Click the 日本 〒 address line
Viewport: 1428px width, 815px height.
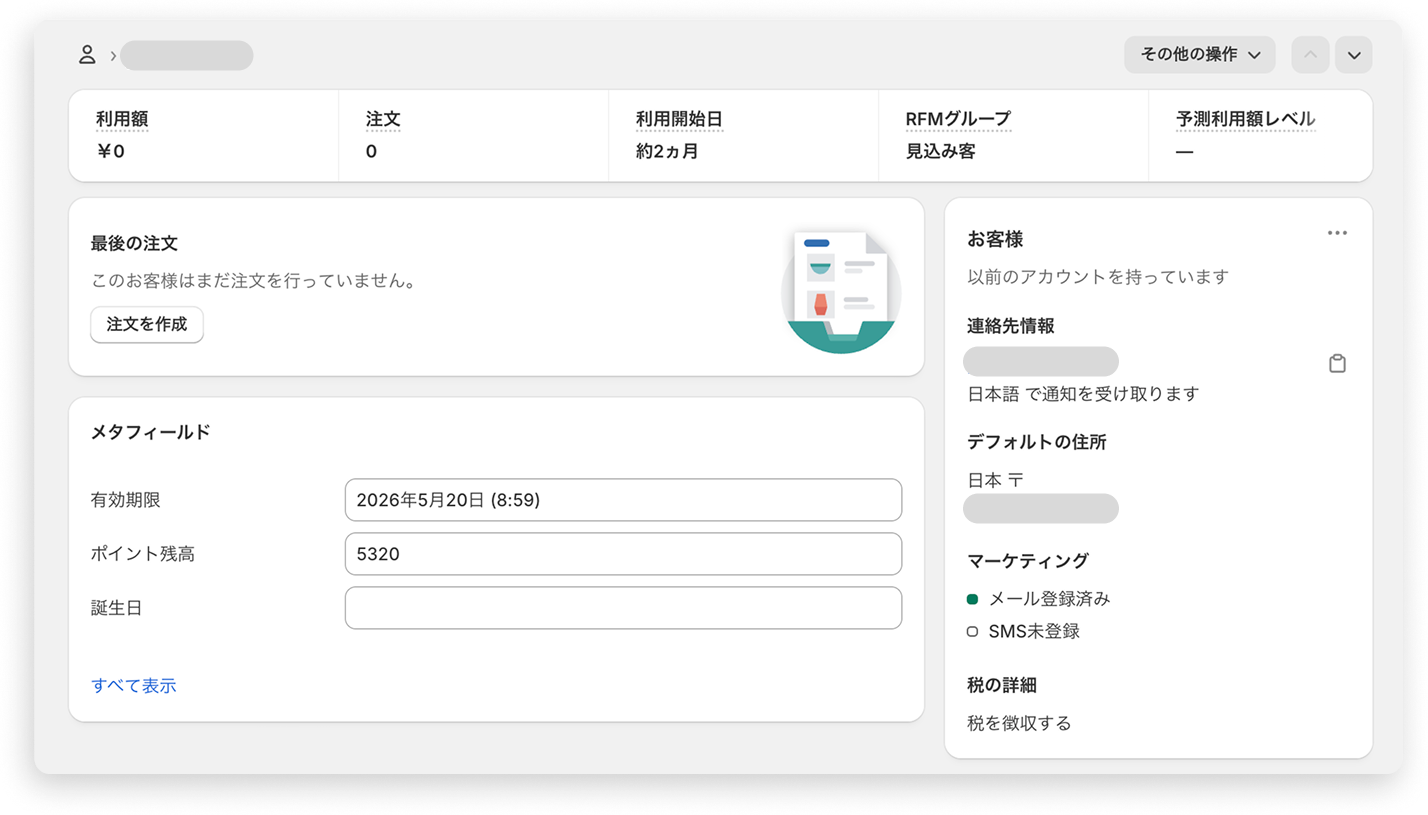coord(995,480)
